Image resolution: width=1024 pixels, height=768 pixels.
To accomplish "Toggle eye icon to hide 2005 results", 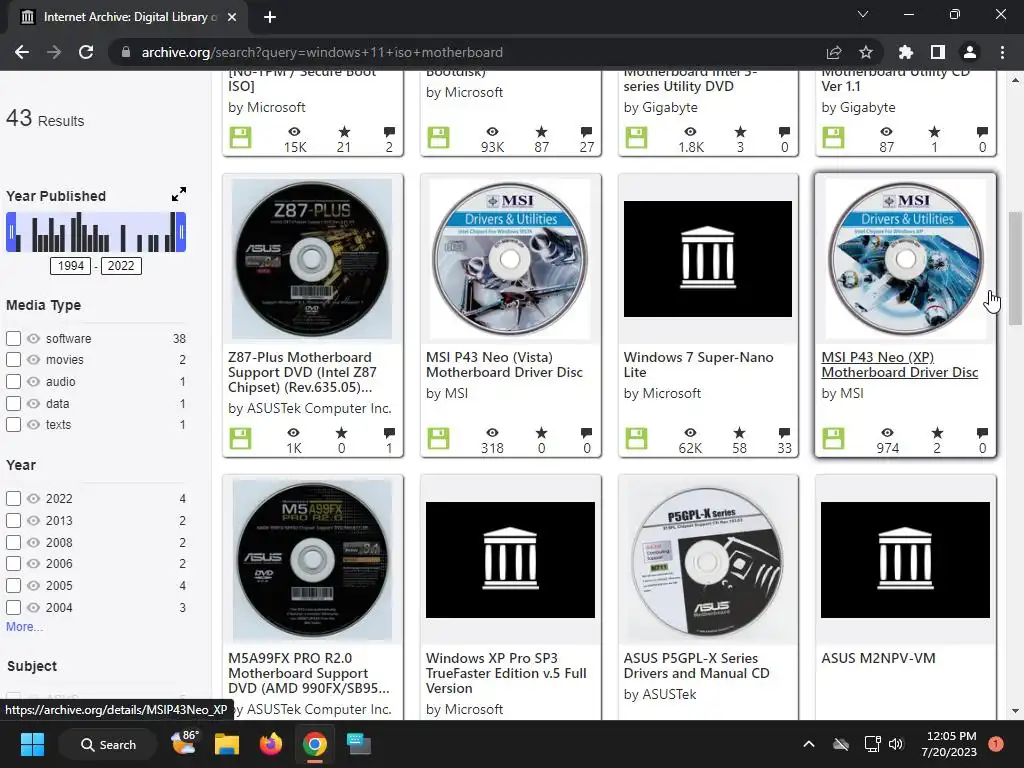I will [x=33, y=585].
